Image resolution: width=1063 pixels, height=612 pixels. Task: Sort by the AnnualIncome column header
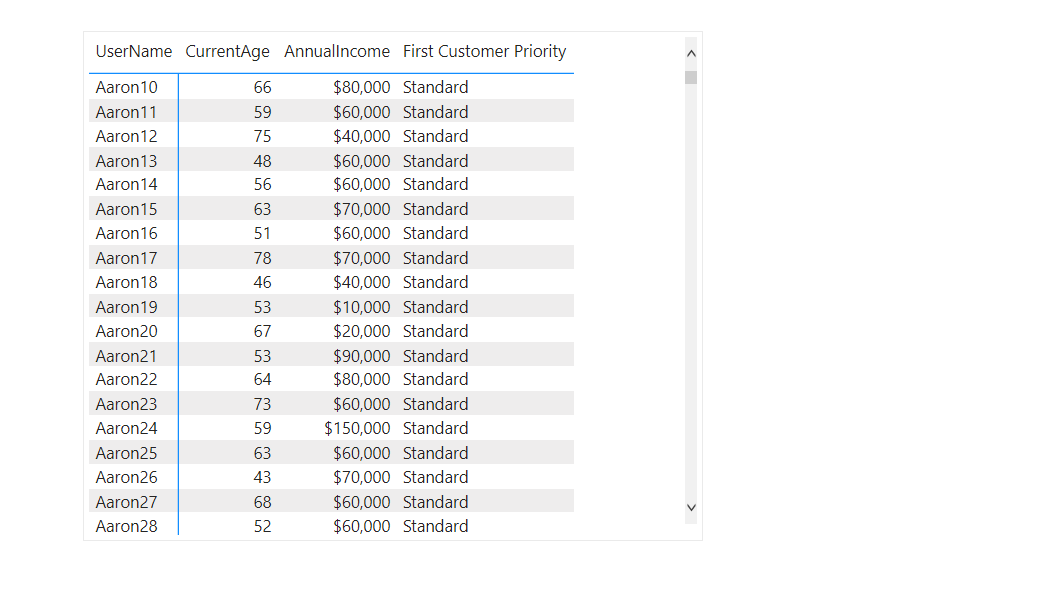point(337,52)
